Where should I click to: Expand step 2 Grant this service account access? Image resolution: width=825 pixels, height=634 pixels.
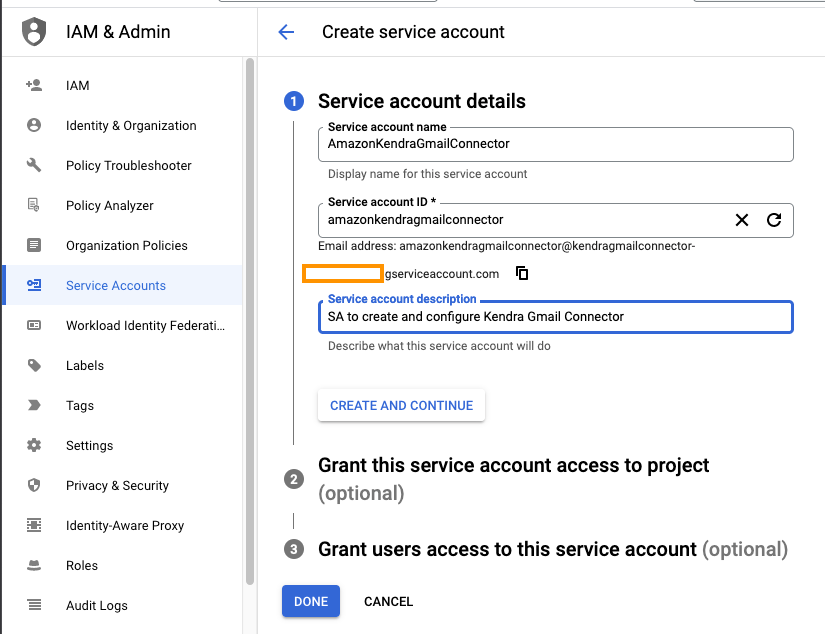513,479
